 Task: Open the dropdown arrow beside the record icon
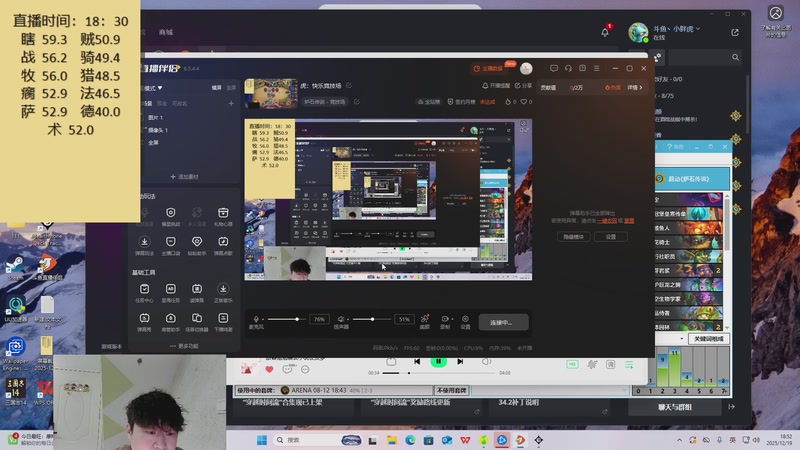452,319
